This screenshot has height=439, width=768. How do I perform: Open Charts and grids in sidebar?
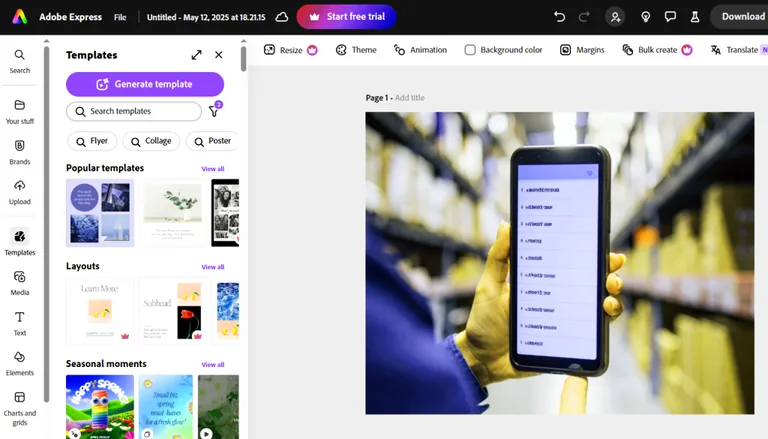[x=20, y=409]
